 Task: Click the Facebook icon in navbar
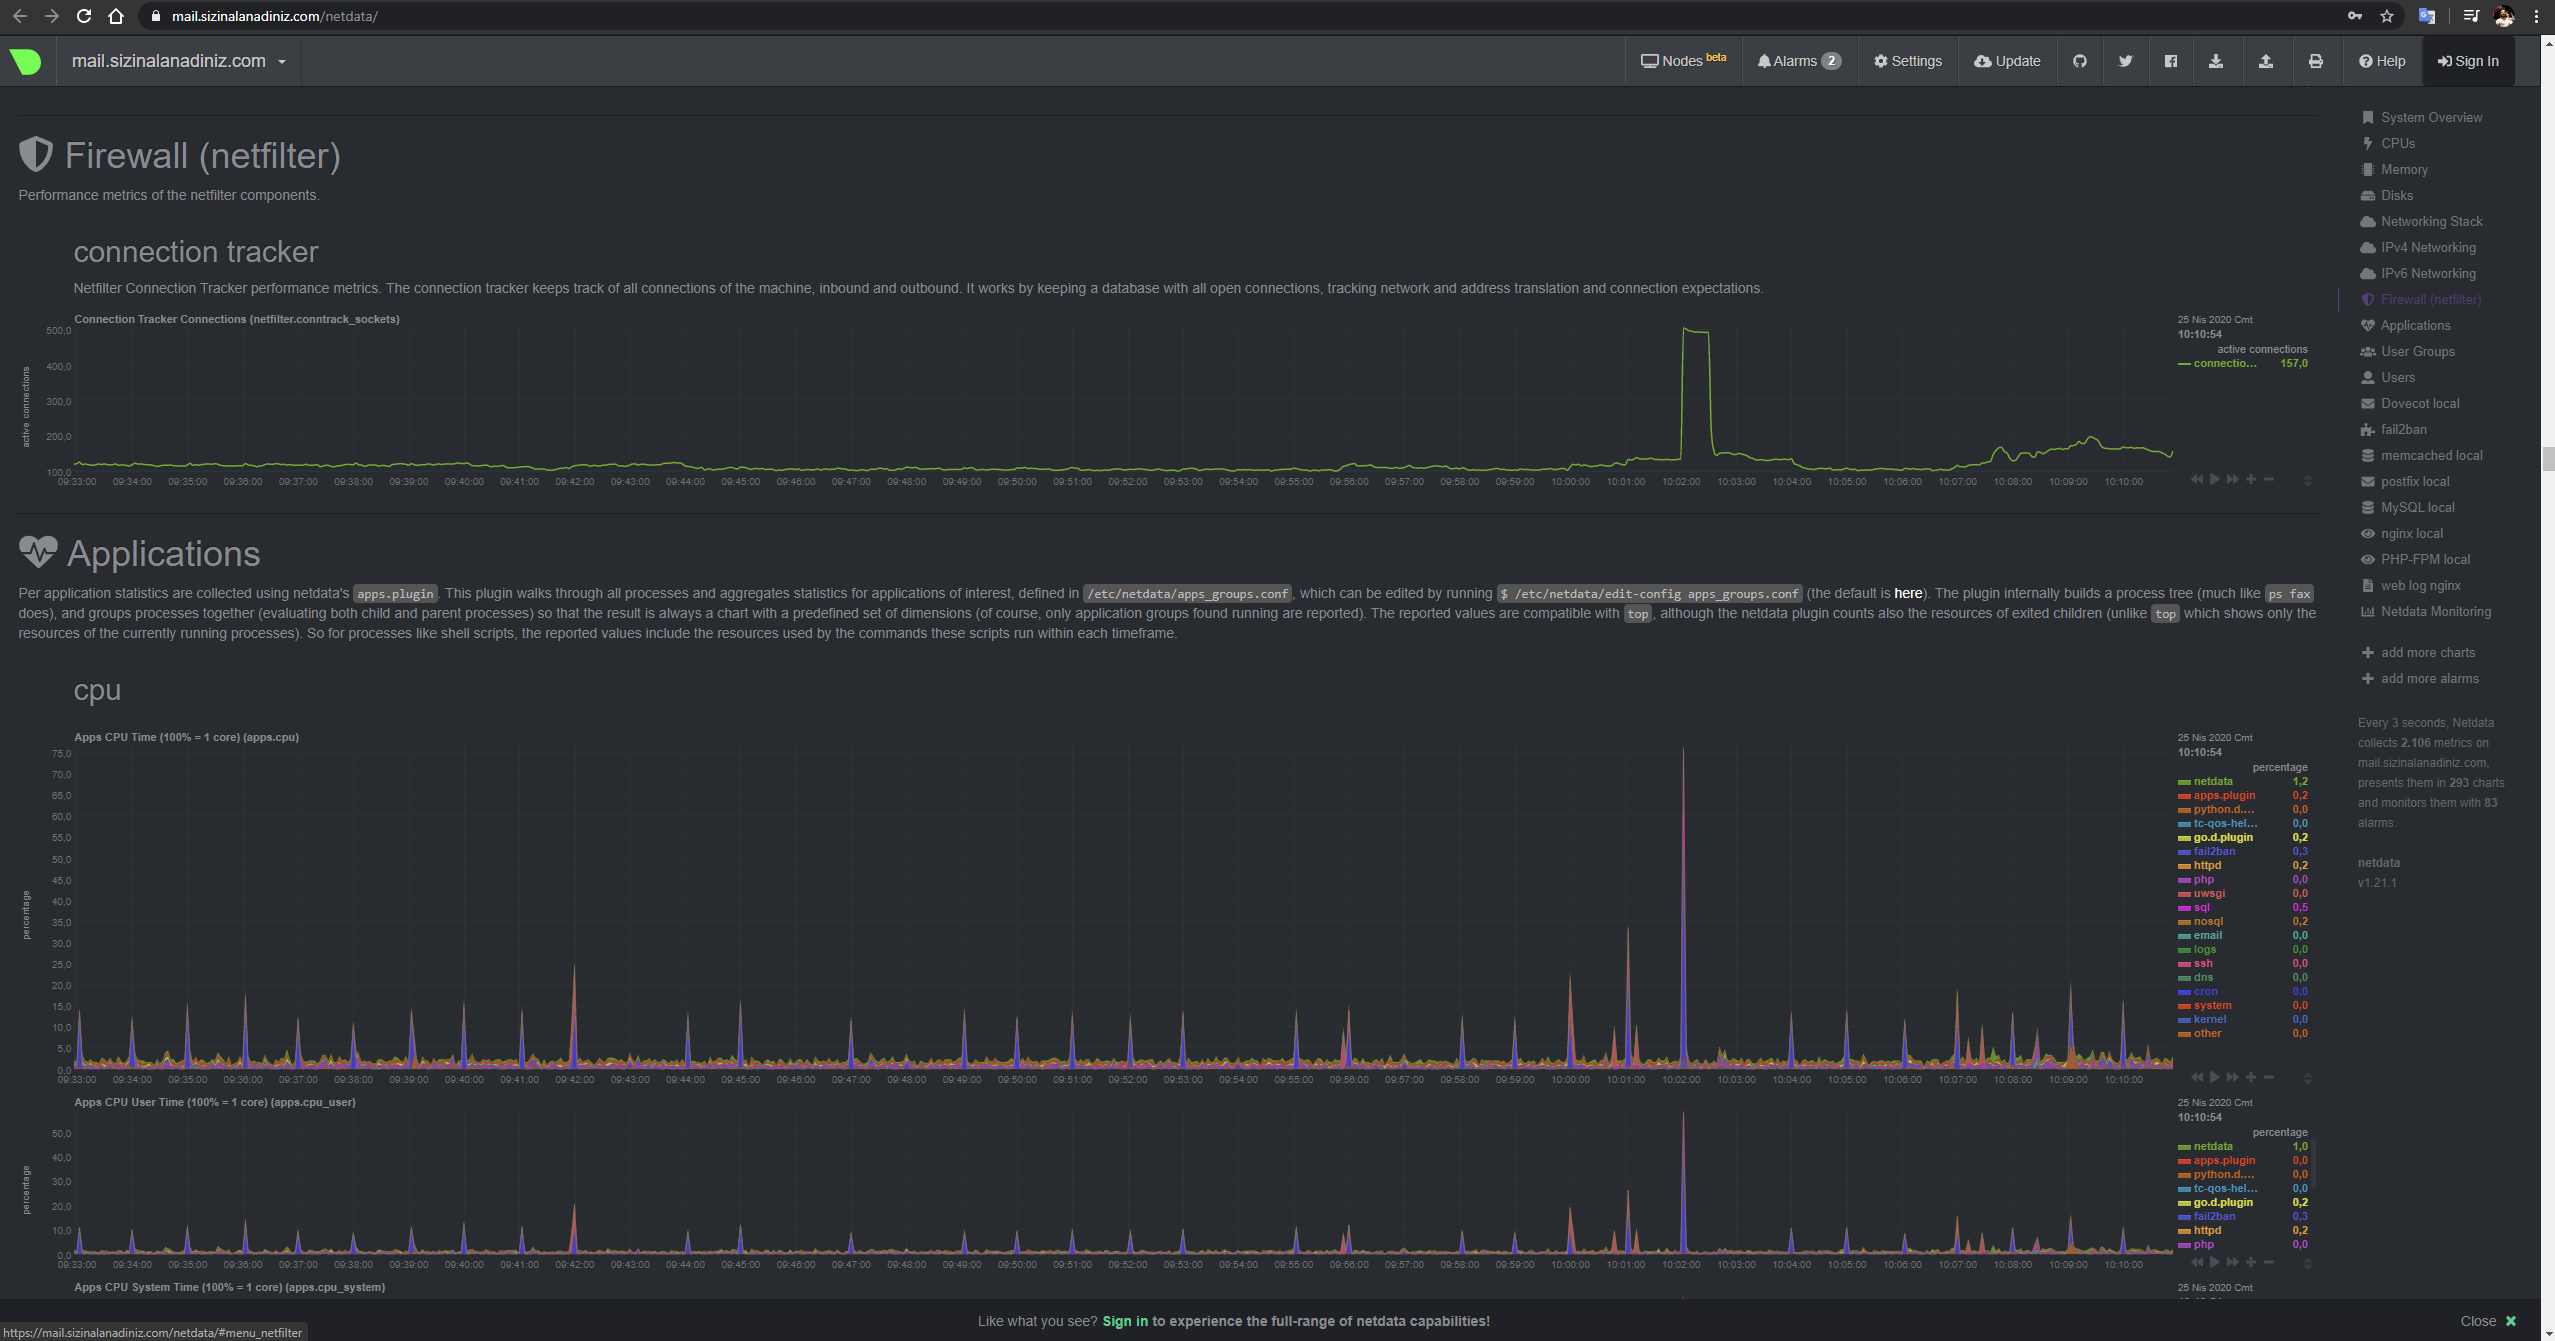pyautogui.click(x=2170, y=61)
